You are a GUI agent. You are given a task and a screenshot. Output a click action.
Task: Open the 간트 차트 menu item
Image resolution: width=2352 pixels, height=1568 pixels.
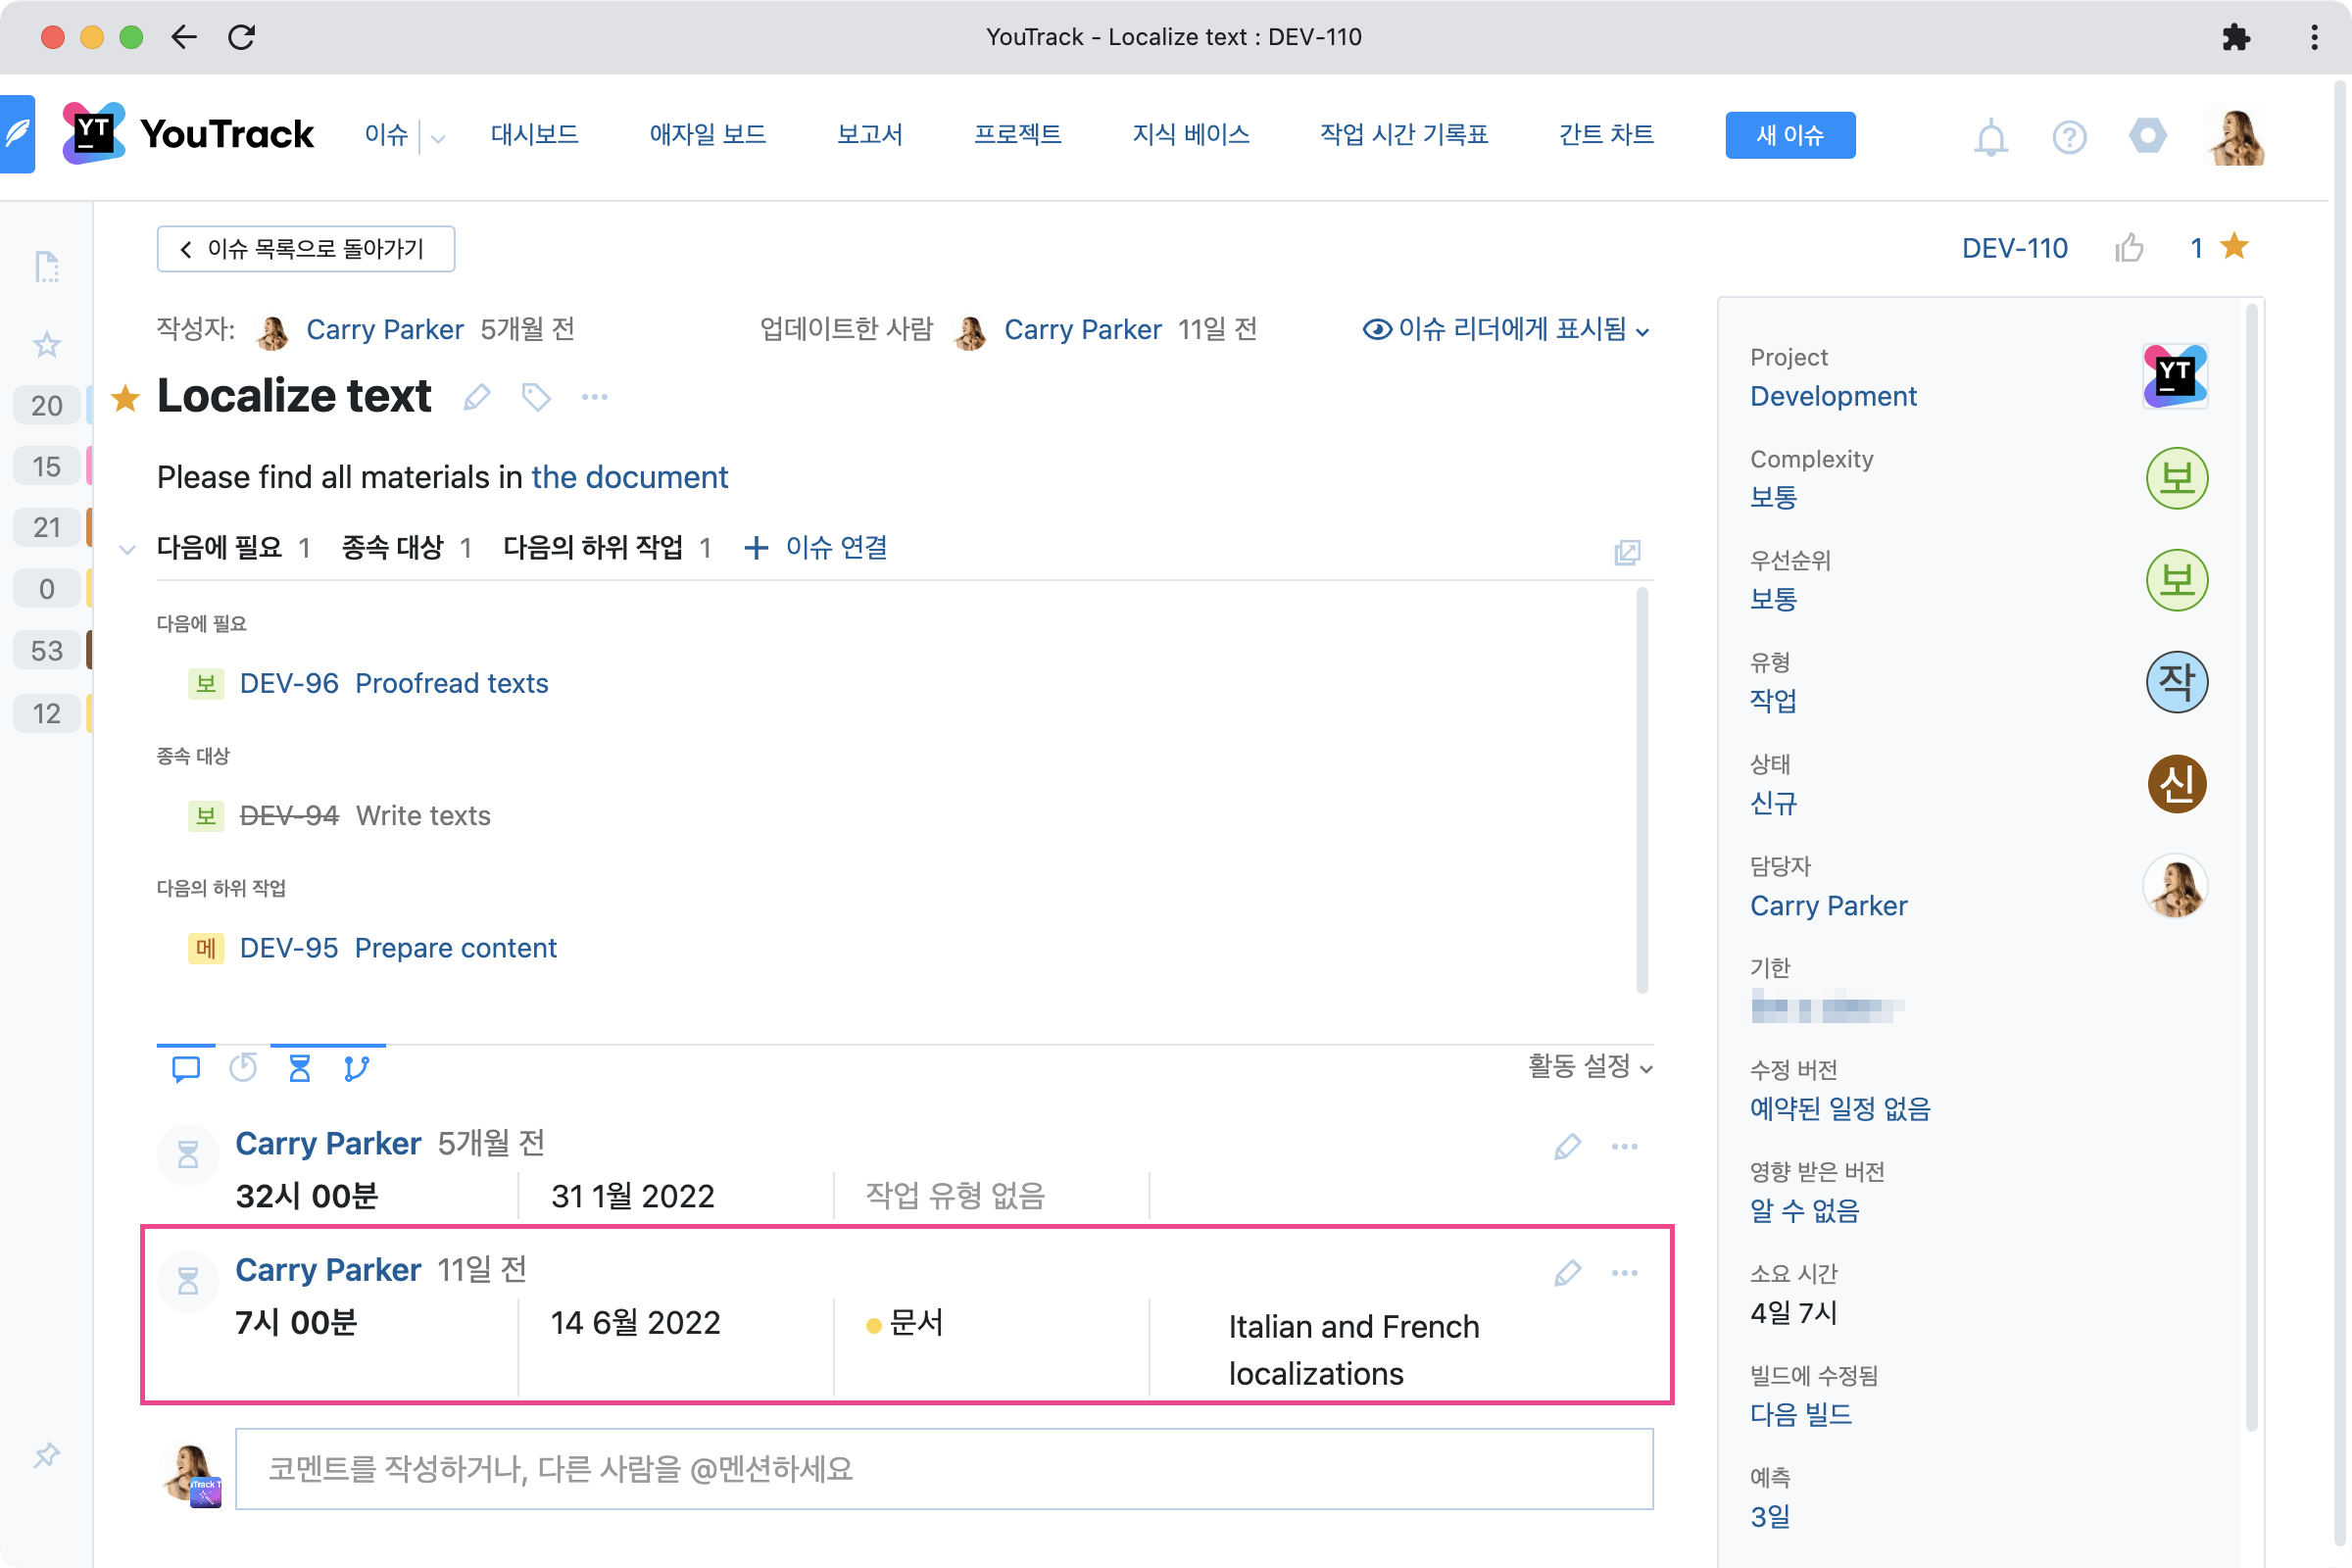coord(1606,134)
